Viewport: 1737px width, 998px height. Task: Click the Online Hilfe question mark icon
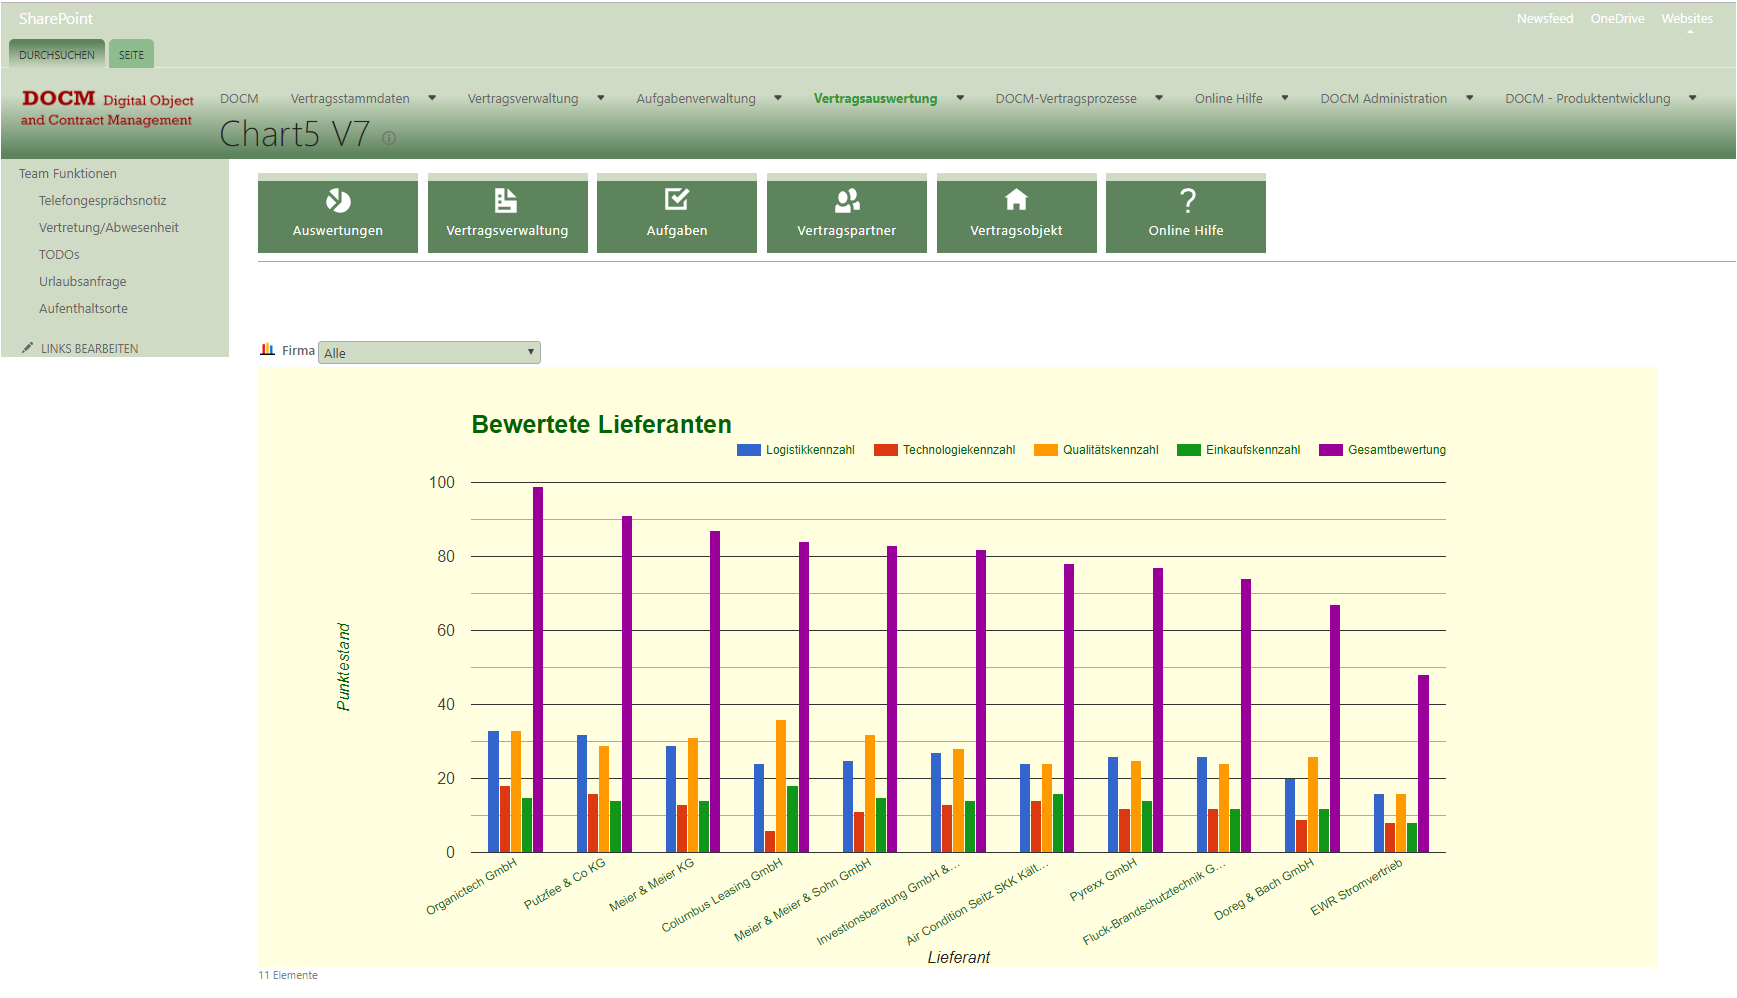[x=1187, y=201]
